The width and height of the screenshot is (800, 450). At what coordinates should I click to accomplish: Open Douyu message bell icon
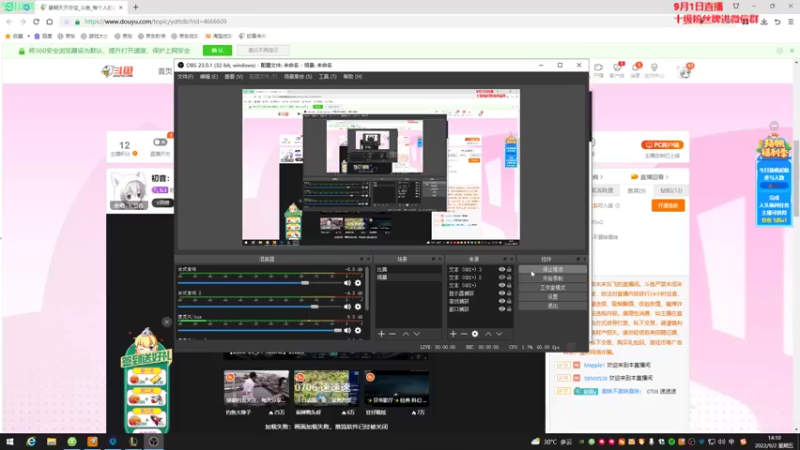(636, 68)
